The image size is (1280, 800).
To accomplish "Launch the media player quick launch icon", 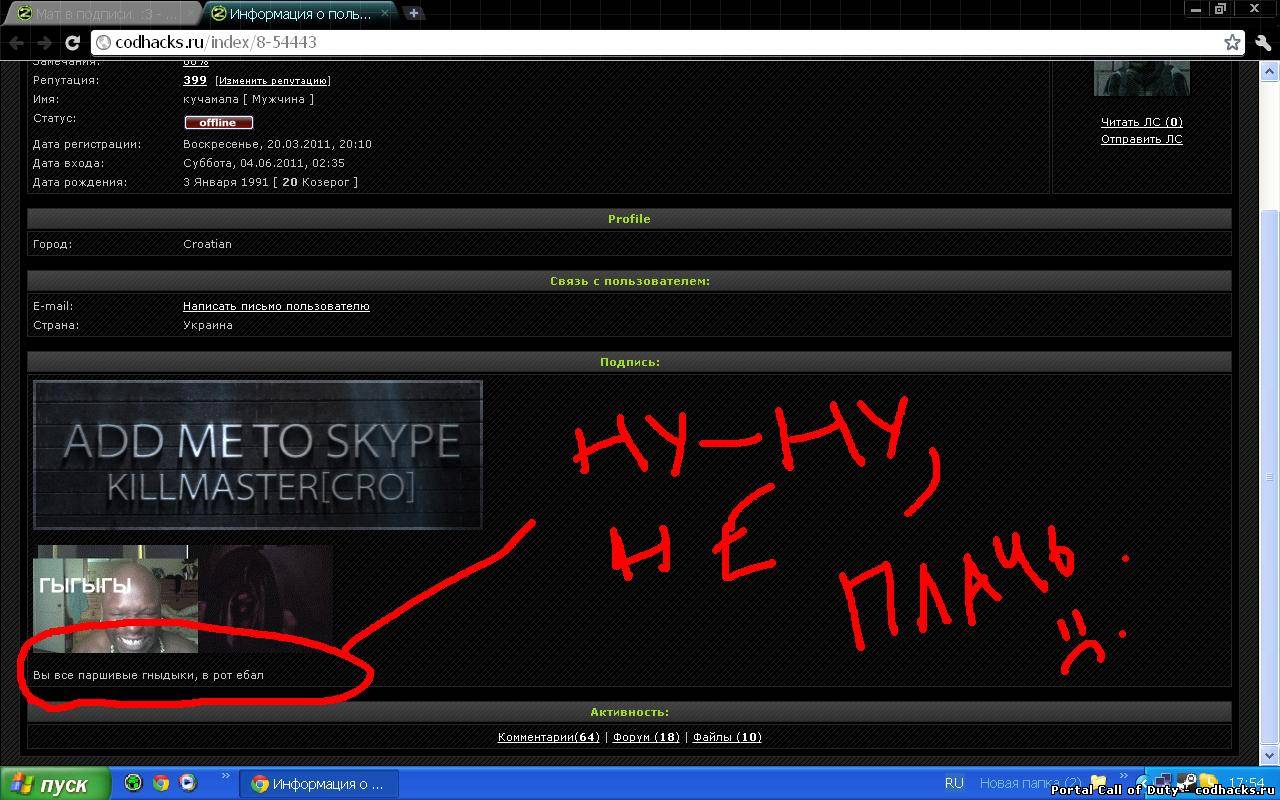I will [x=187, y=783].
